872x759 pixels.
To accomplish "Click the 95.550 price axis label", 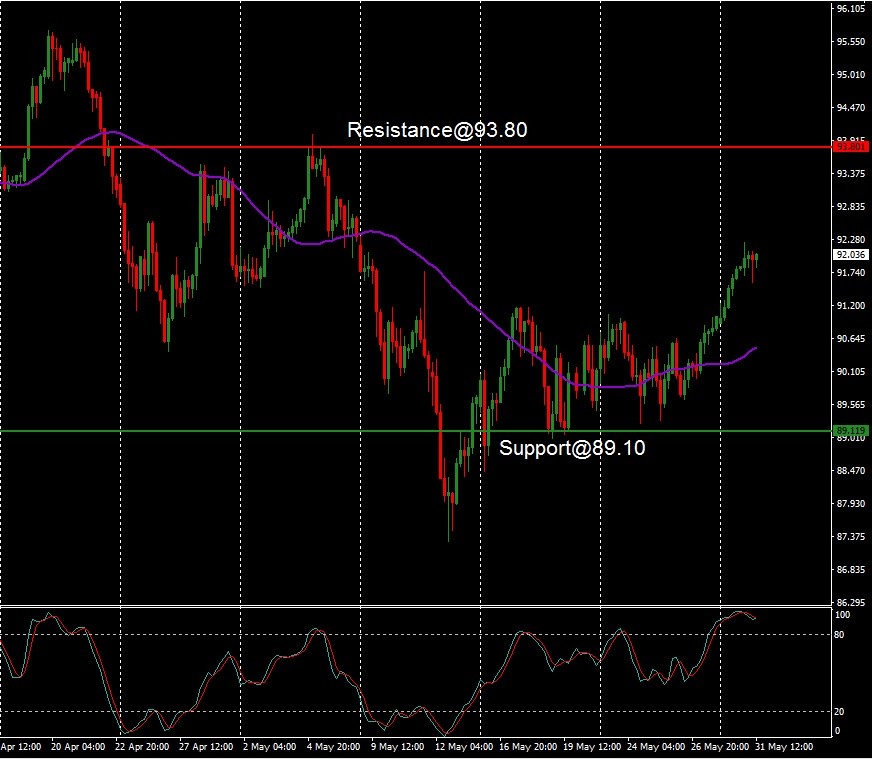I will (x=851, y=42).
